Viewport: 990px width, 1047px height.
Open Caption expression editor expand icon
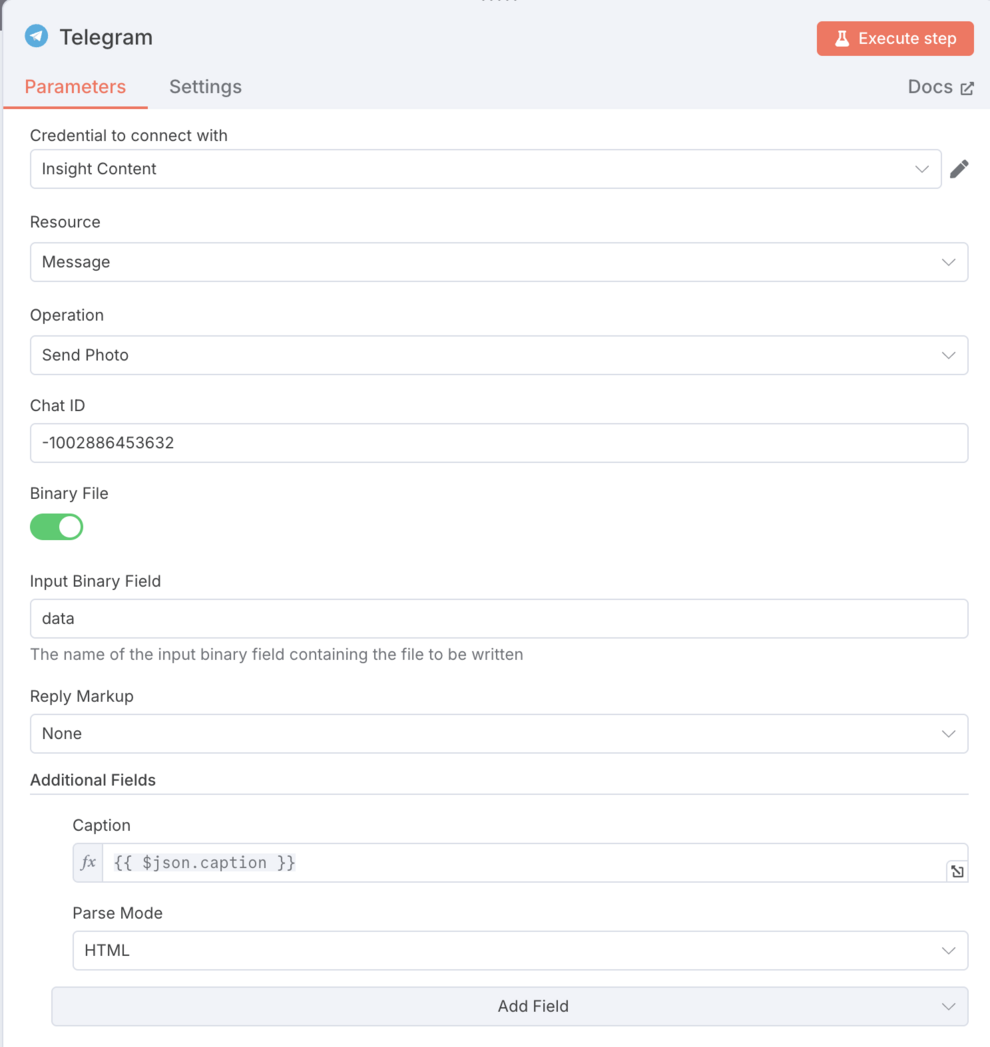coord(957,871)
